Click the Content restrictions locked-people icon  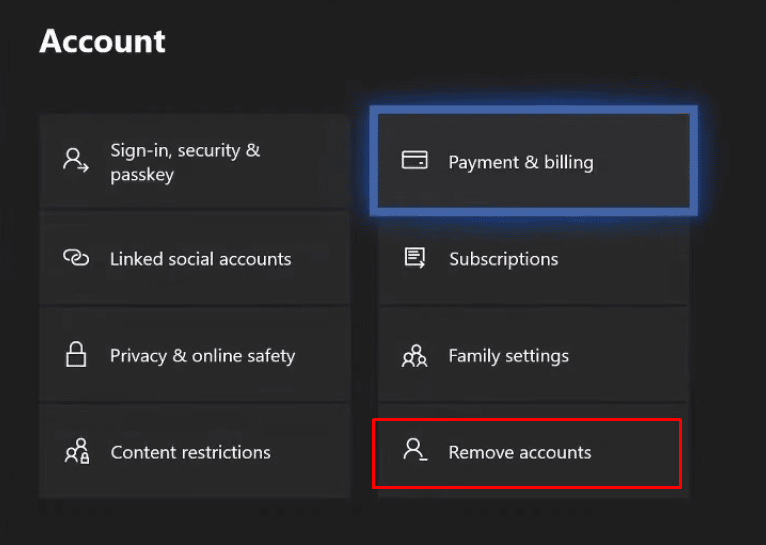(77, 452)
